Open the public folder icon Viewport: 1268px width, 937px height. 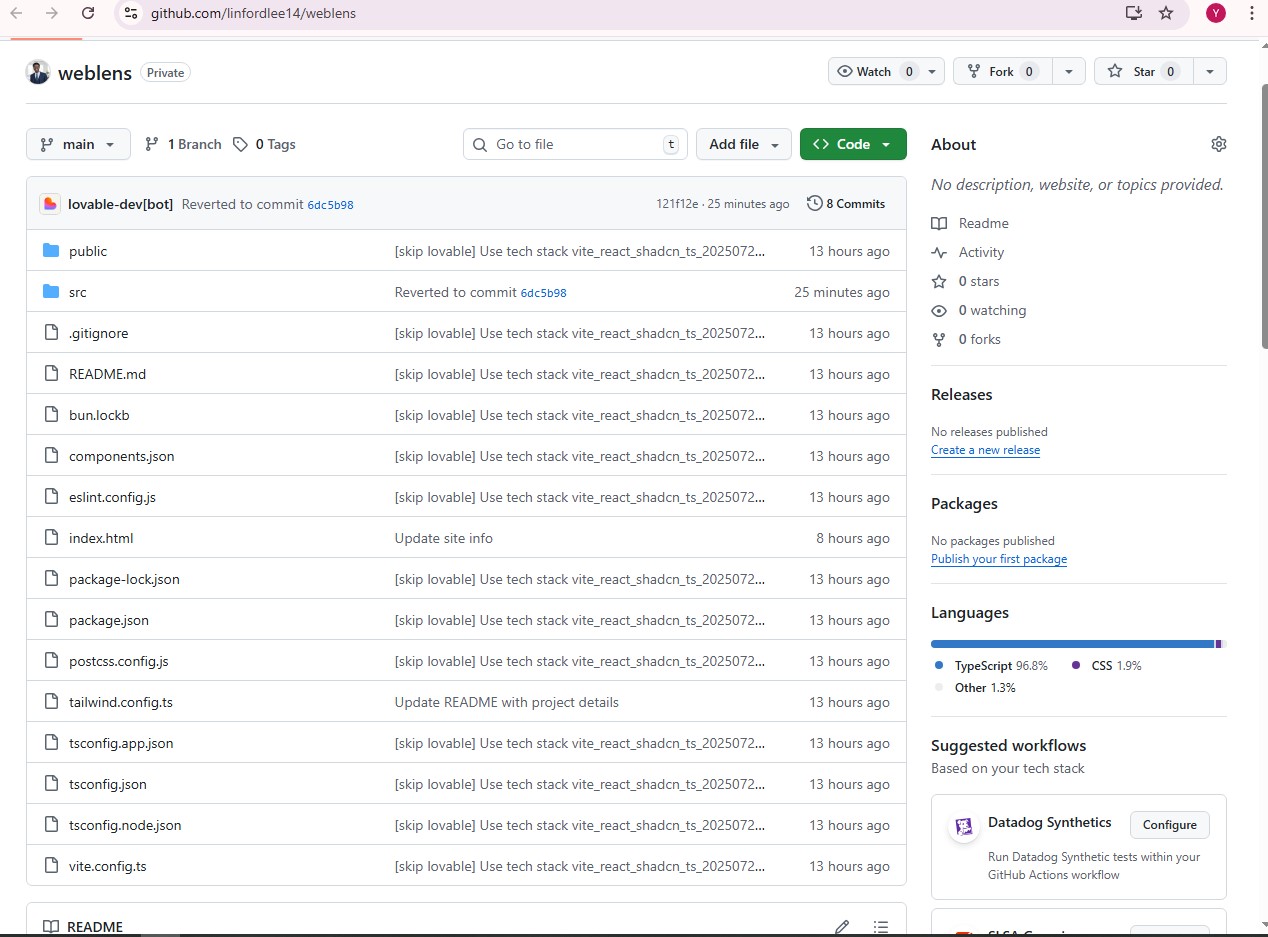pyautogui.click(x=51, y=251)
